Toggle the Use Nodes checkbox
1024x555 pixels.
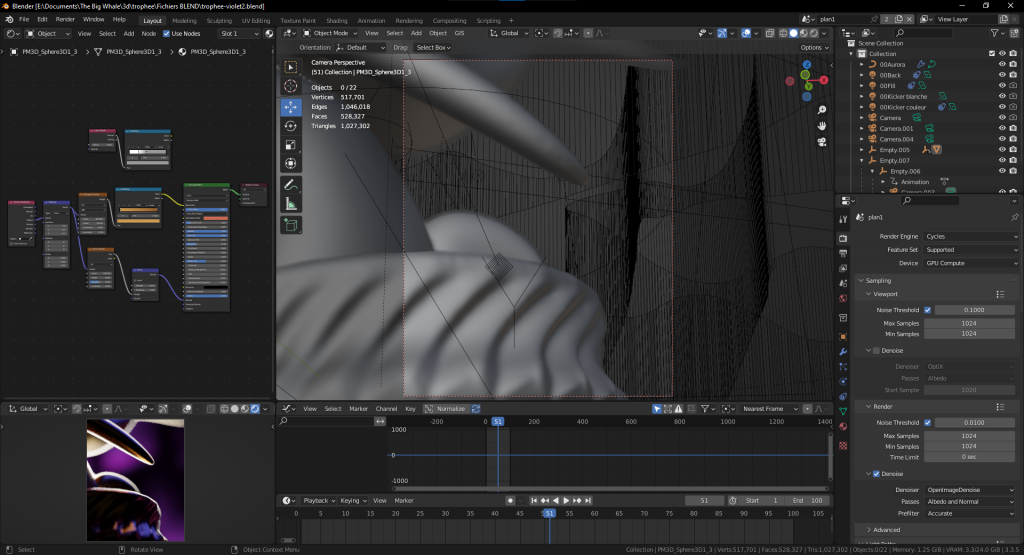pos(165,33)
